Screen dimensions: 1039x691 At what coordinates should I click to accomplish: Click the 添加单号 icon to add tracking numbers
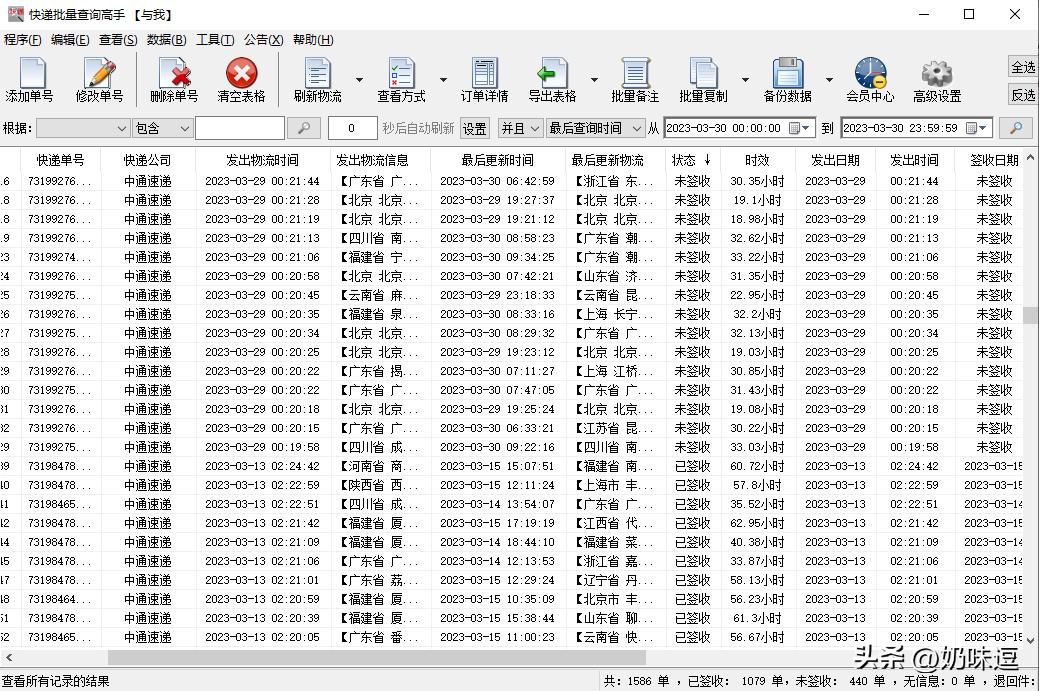pyautogui.click(x=31, y=80)
